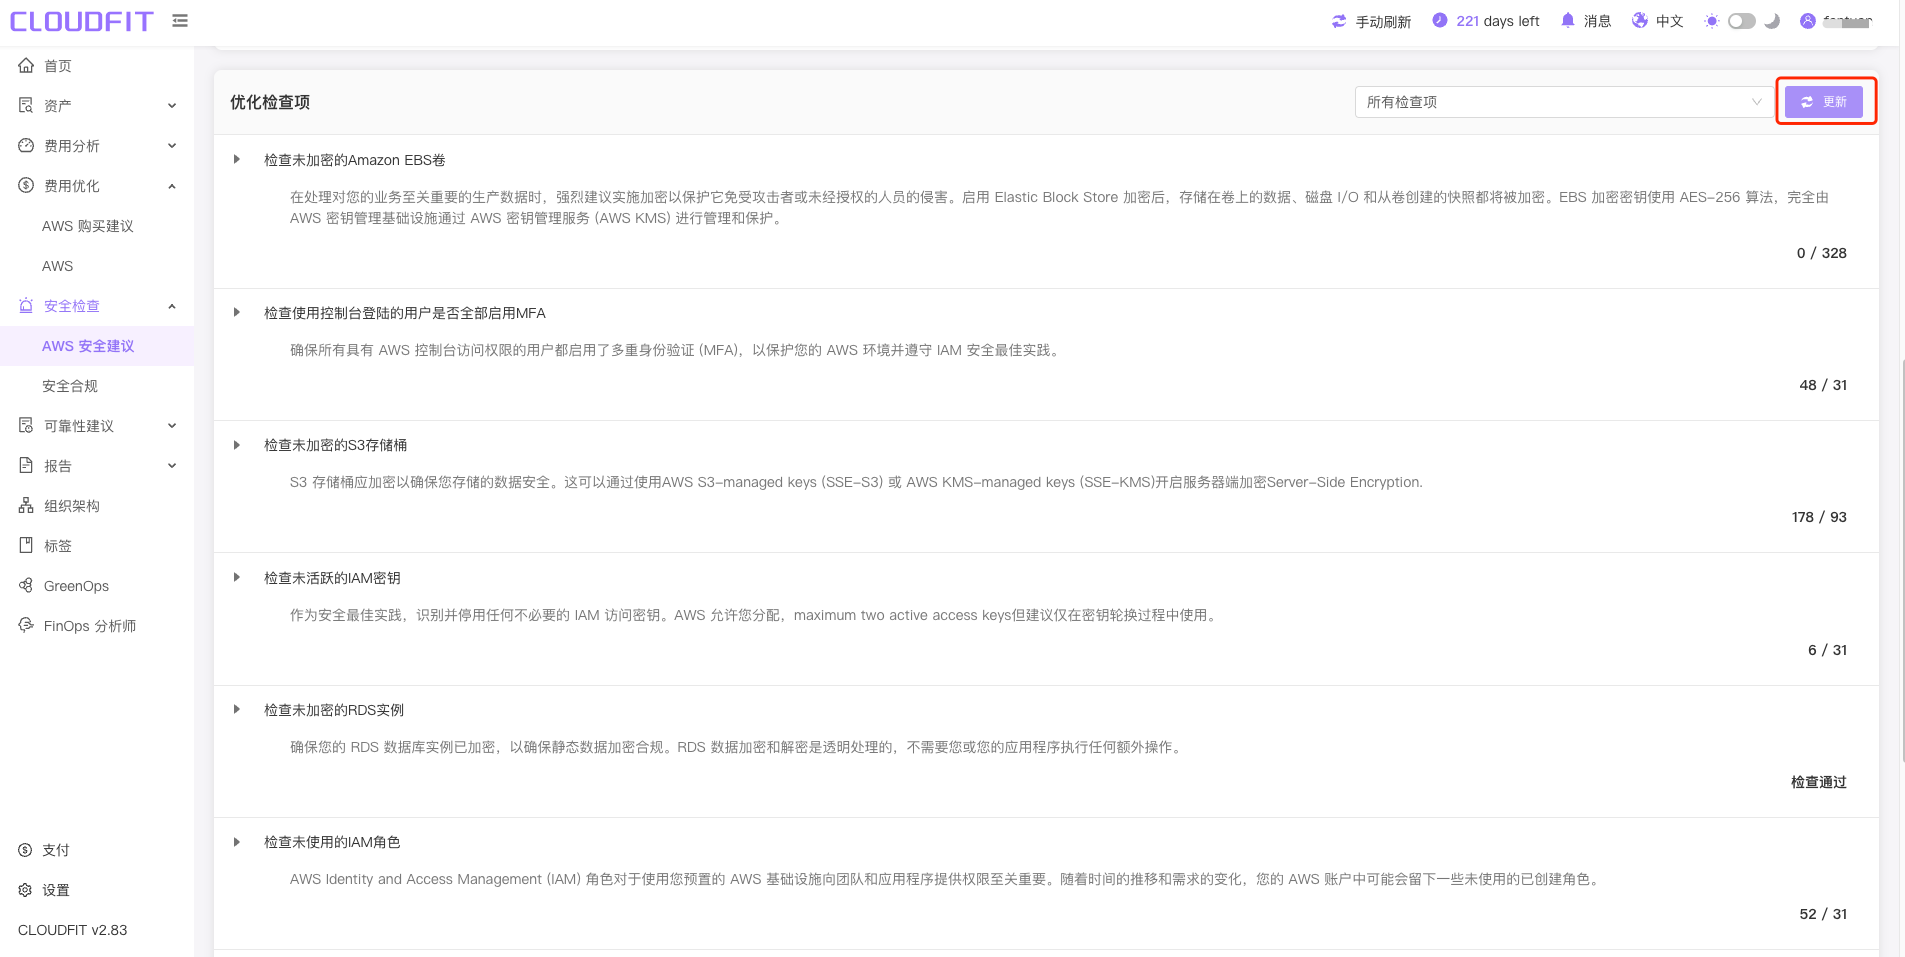Click the CLOUDFIT v2.83 version label
The height and width of the screenshot is (957, 1905).
pyautogui.click(x=73, y=930)
